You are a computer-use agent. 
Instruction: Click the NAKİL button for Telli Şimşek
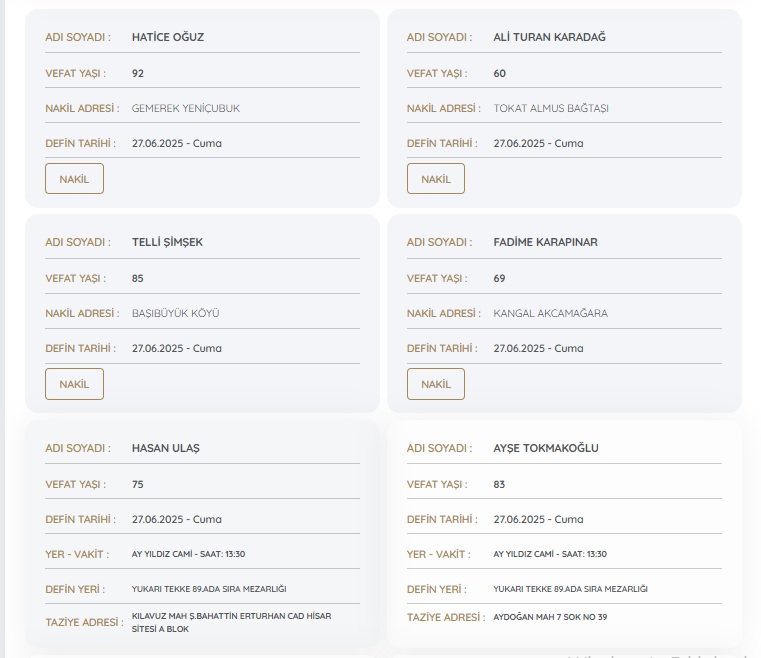coord(74,384)
